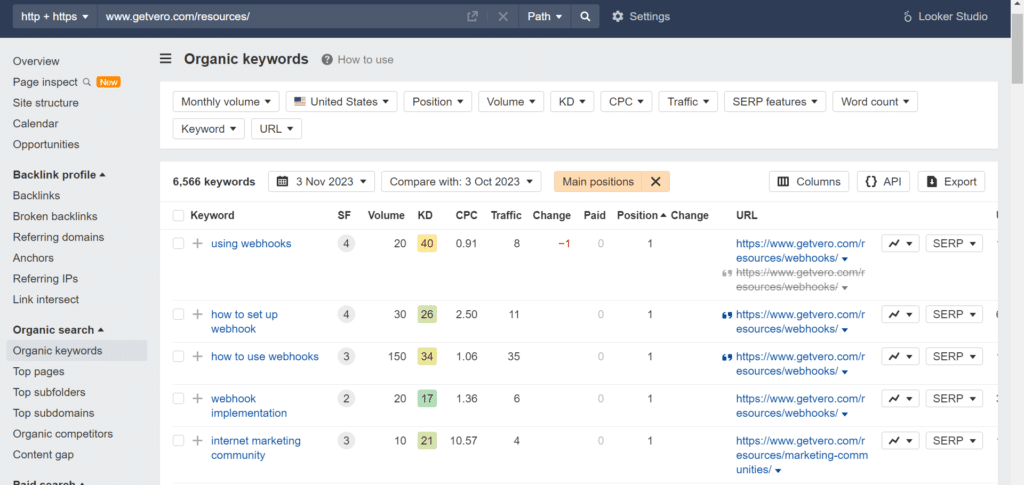Open position history chart for internet marketing community
This screenshot has width=1024, height=485.
[901, 441]
